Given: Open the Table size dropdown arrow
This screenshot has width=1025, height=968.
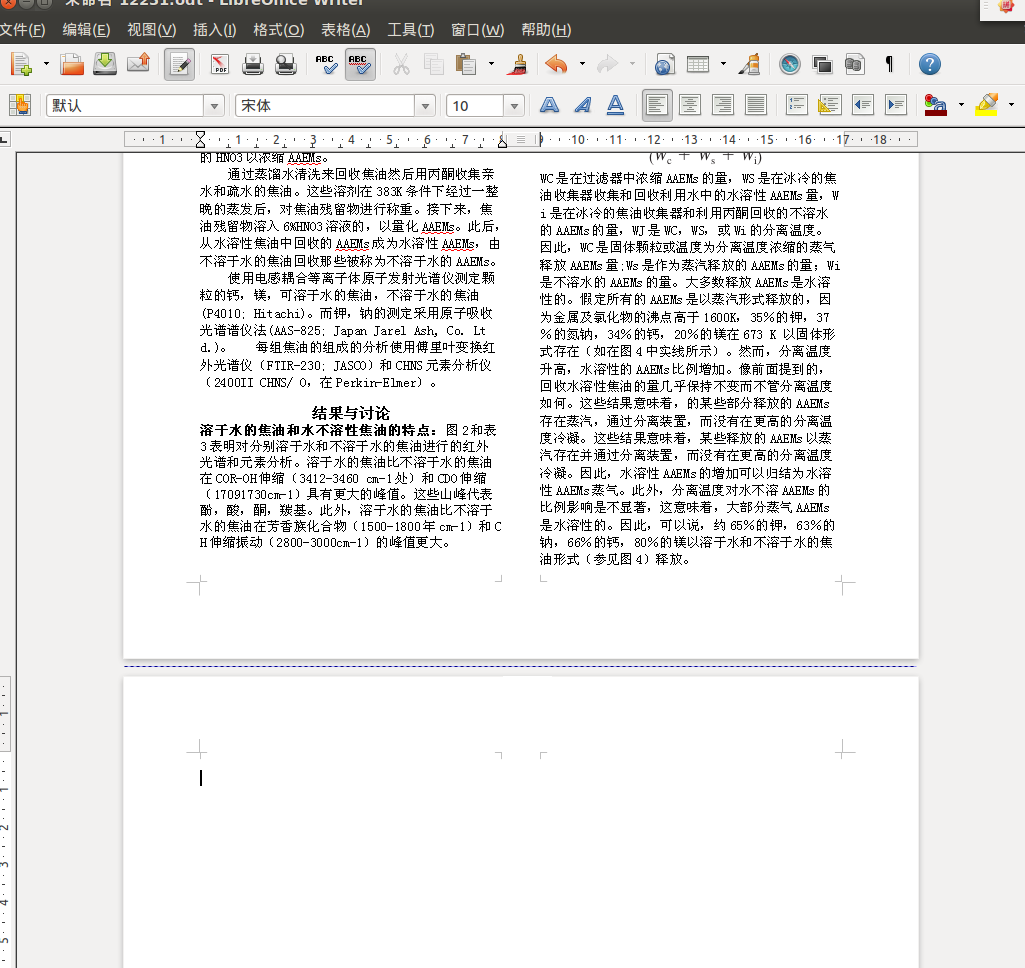Looking at the screenshot, I should tap(723, 64).
